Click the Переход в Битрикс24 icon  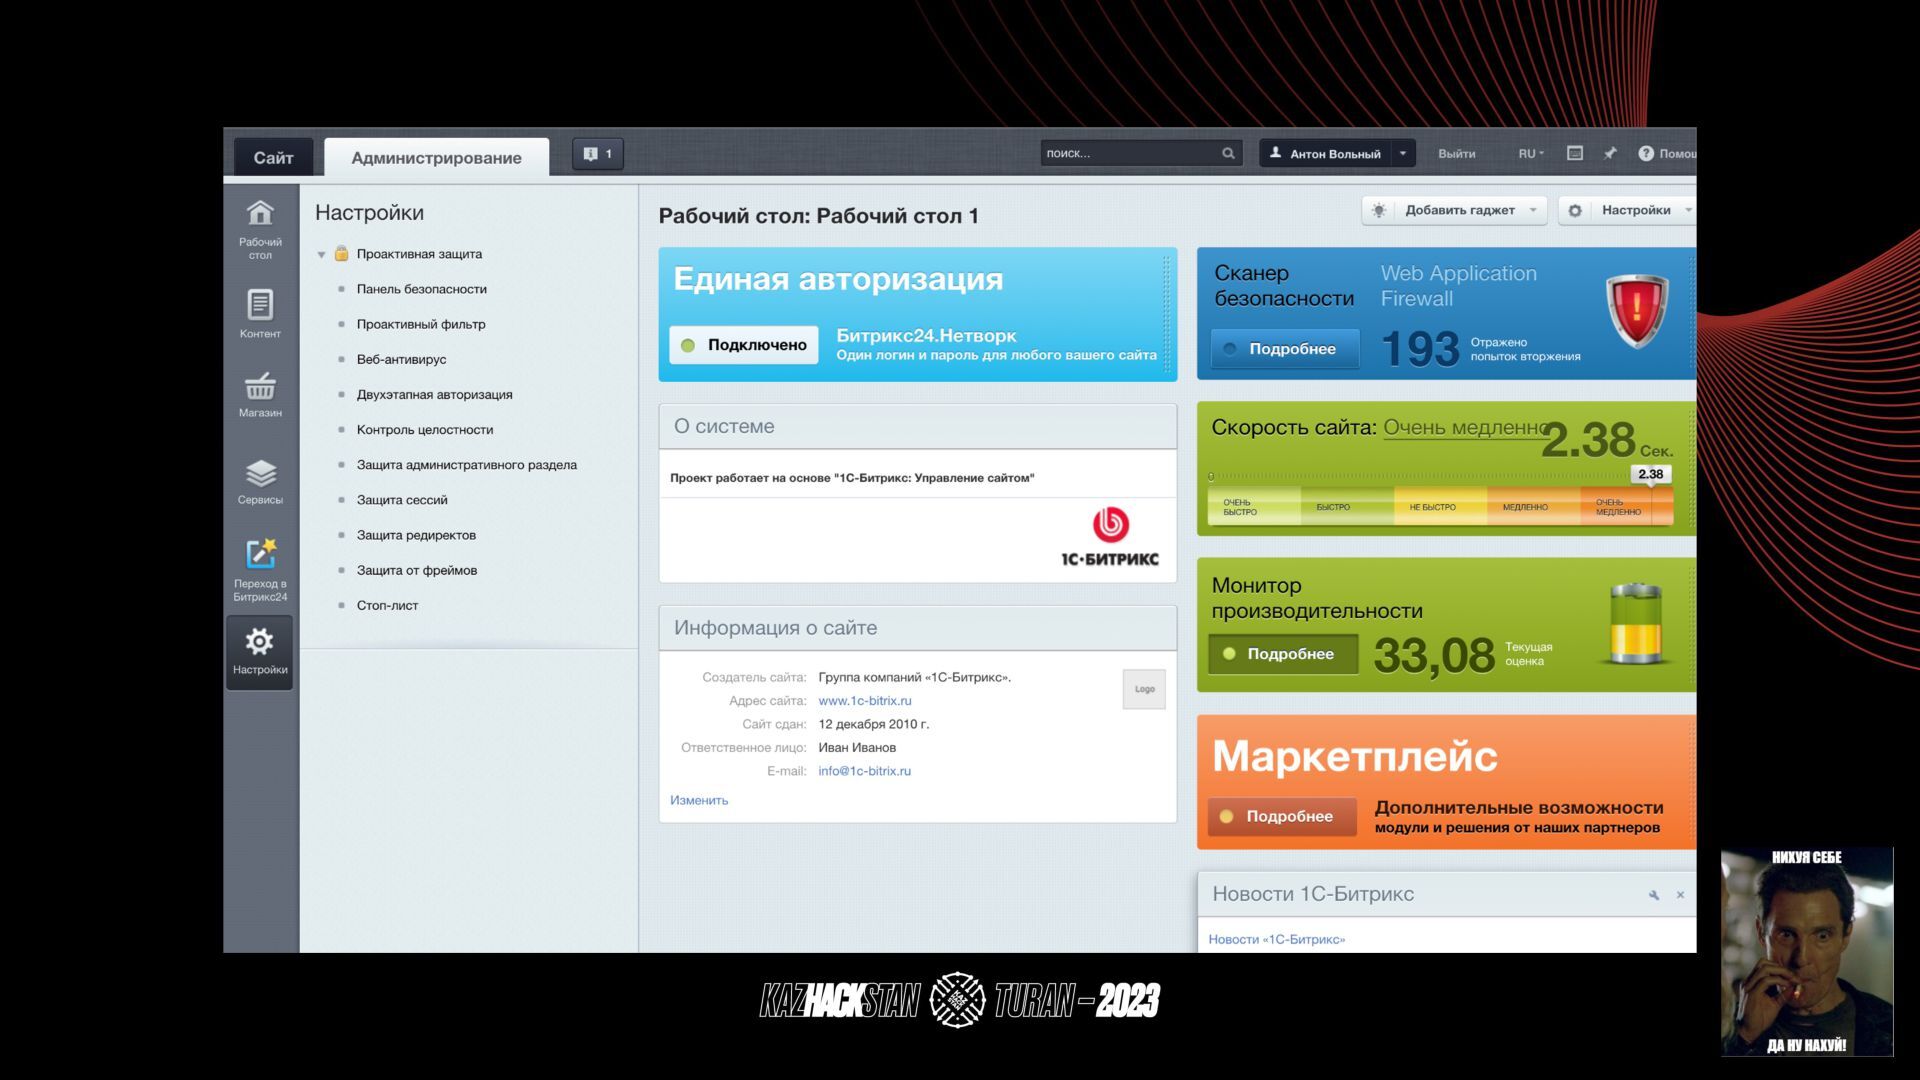pyautogui.click(x=260, y=555)
